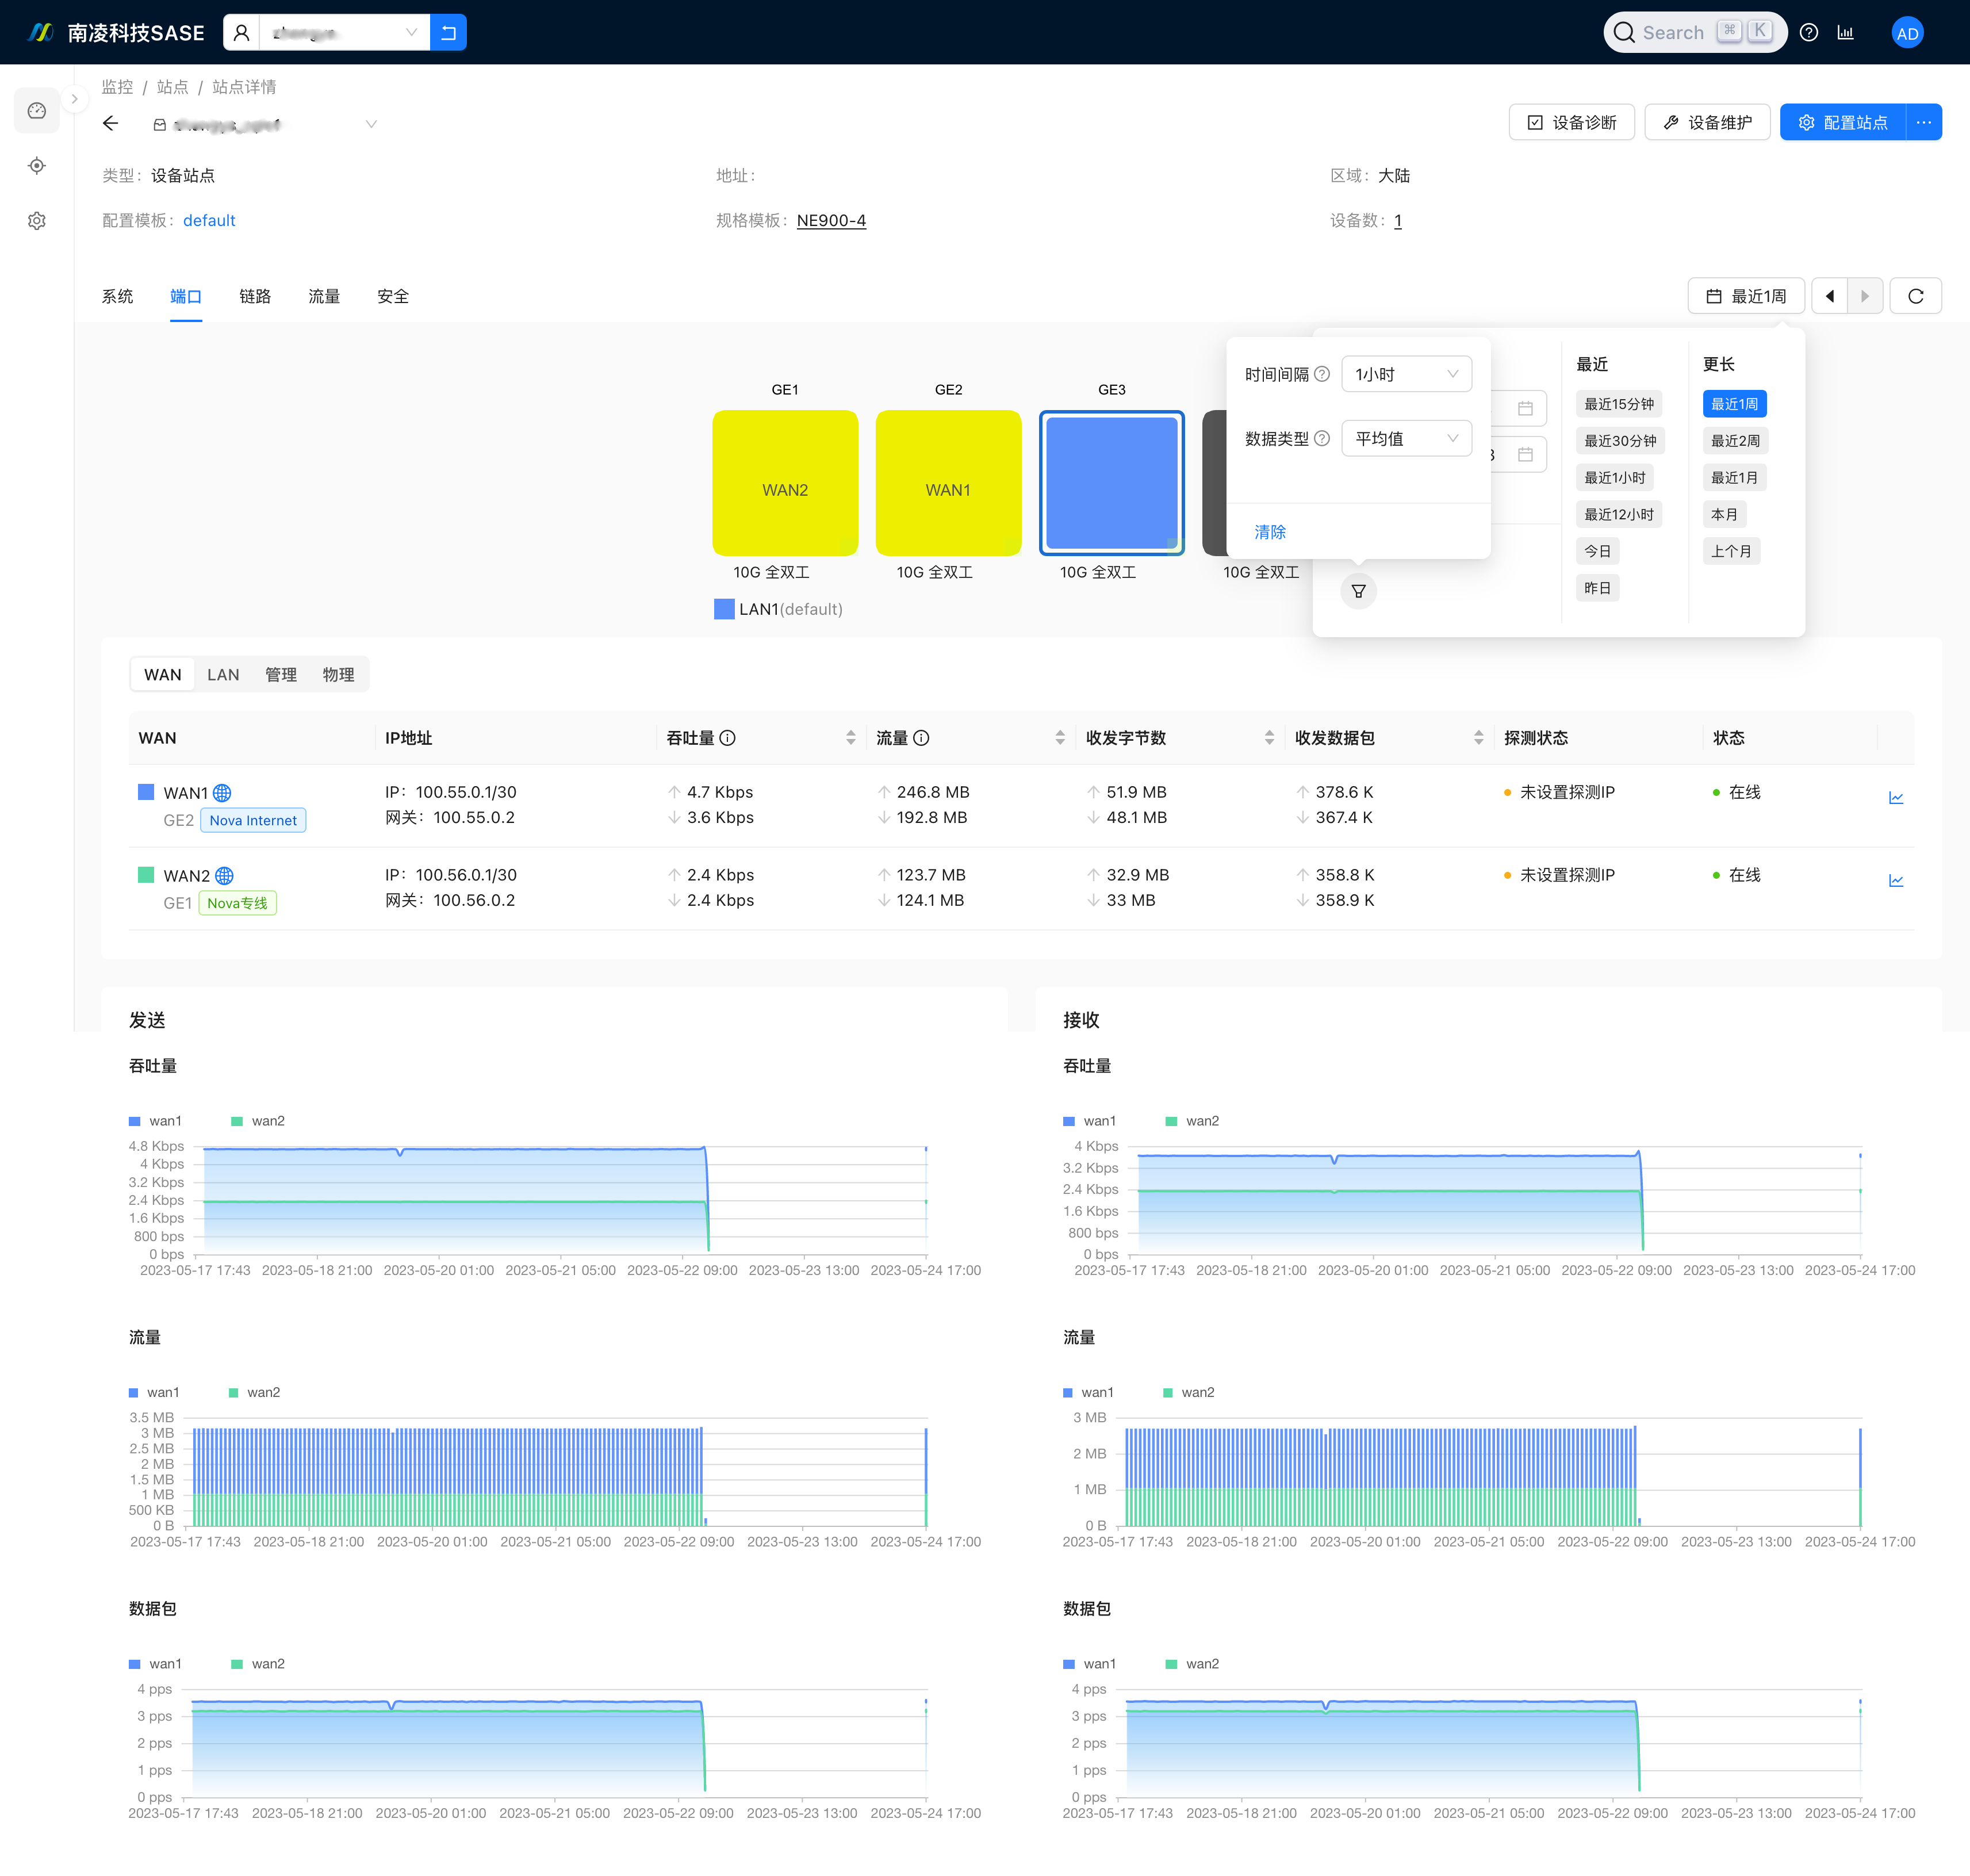Open the tenant selector dropdown
The width and height of the screenshot is (1970, 1876).
click(344, 33)
